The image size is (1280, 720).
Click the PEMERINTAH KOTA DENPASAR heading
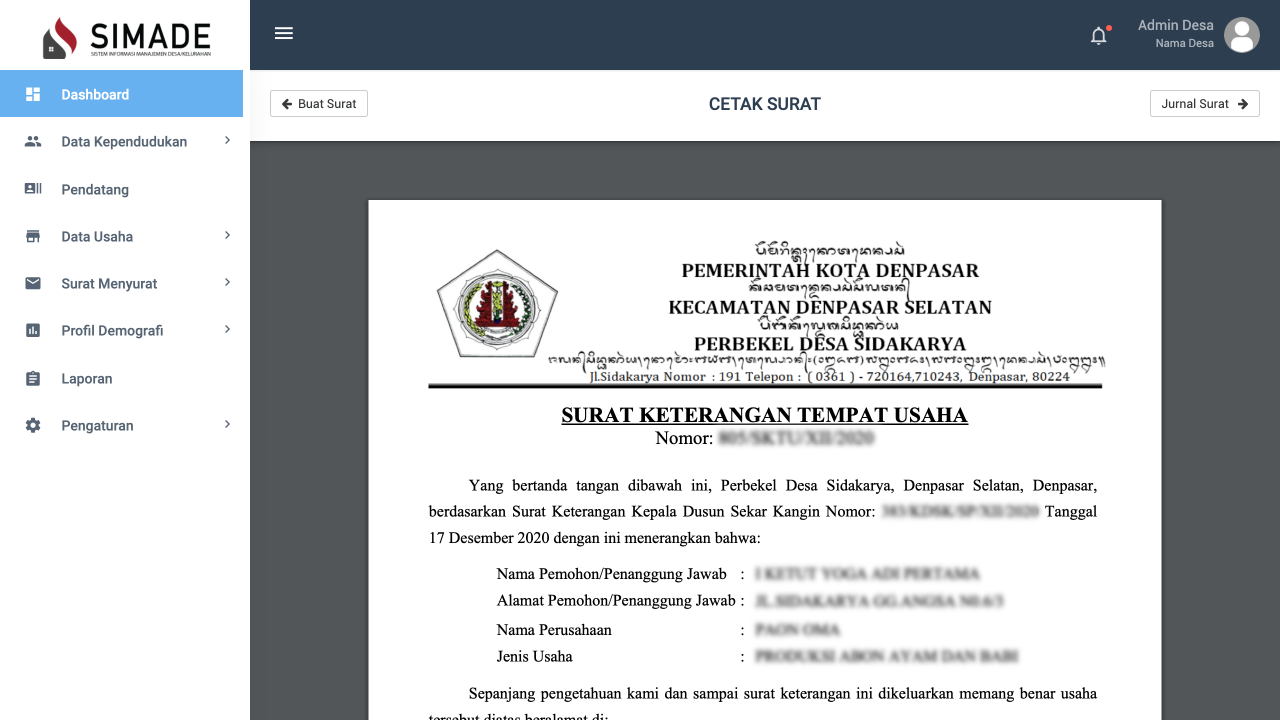coord(830,271)
